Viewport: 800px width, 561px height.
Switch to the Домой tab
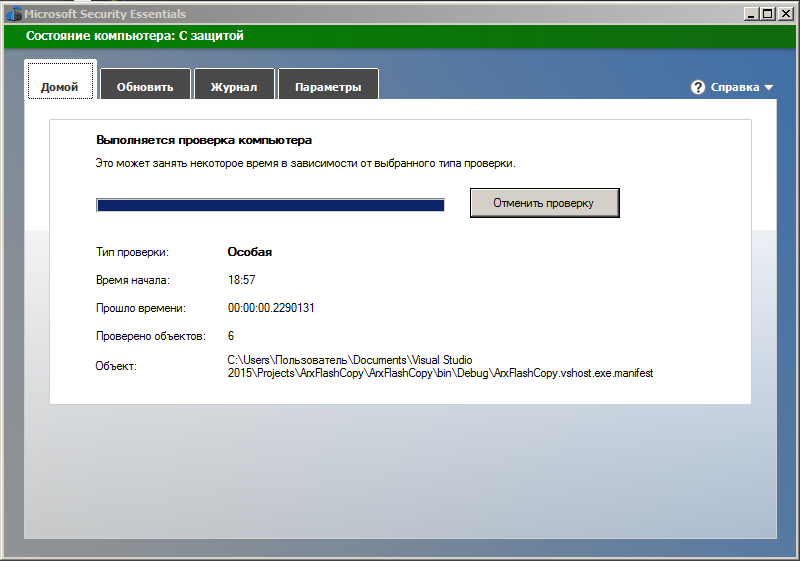click(60, 87)
